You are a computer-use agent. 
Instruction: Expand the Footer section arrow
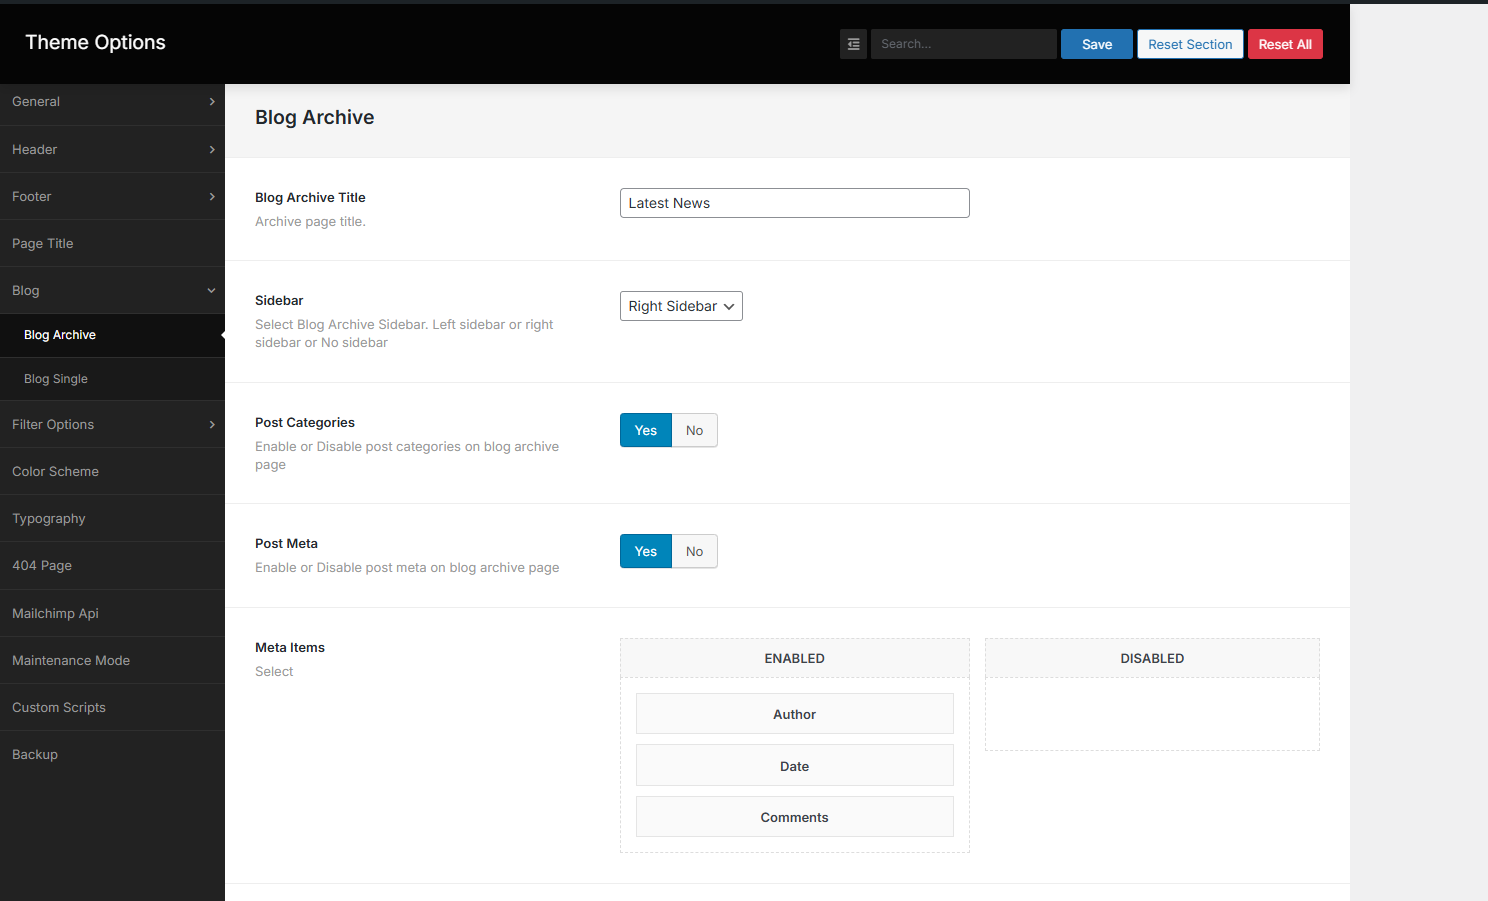(212, 197)
